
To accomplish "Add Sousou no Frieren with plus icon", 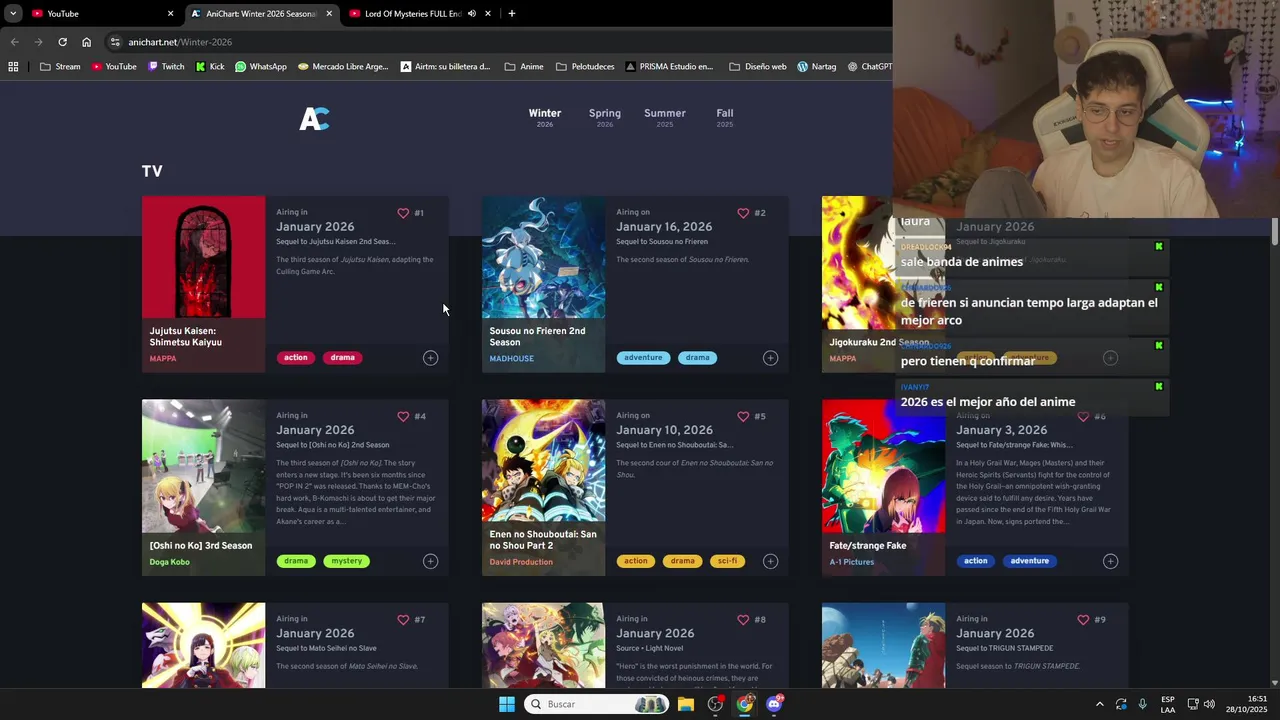I will (770, 358).
